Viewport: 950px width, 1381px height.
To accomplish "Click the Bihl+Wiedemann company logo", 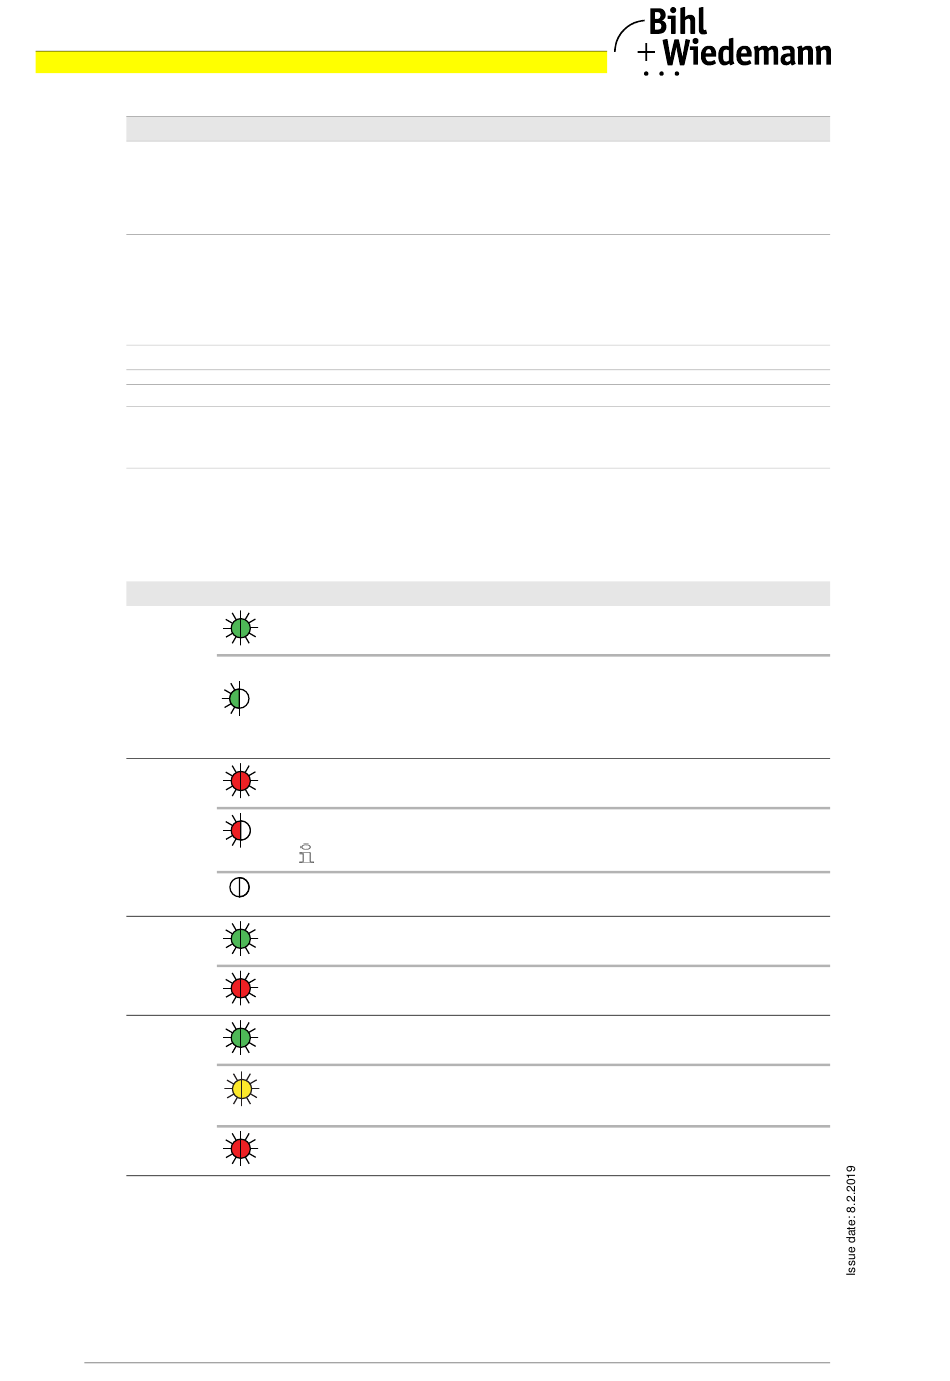I will pyautogui.click(x=723, y=42).
